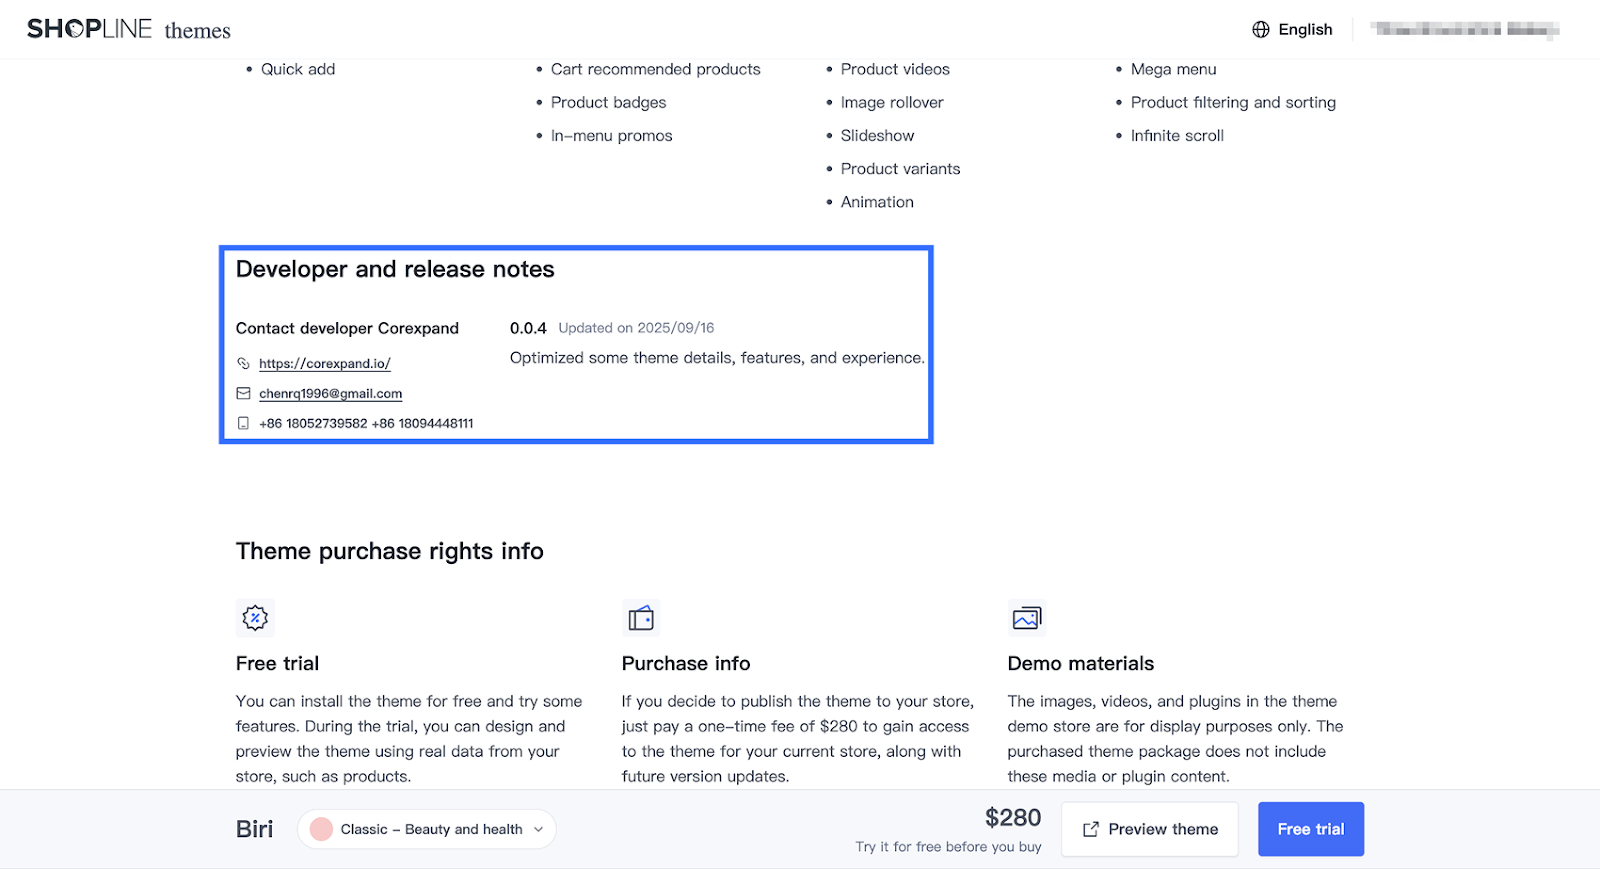This screenshot has width=1600, height=869.
Task: Click the $280 price label
Action: click(x=1012, y=818)
